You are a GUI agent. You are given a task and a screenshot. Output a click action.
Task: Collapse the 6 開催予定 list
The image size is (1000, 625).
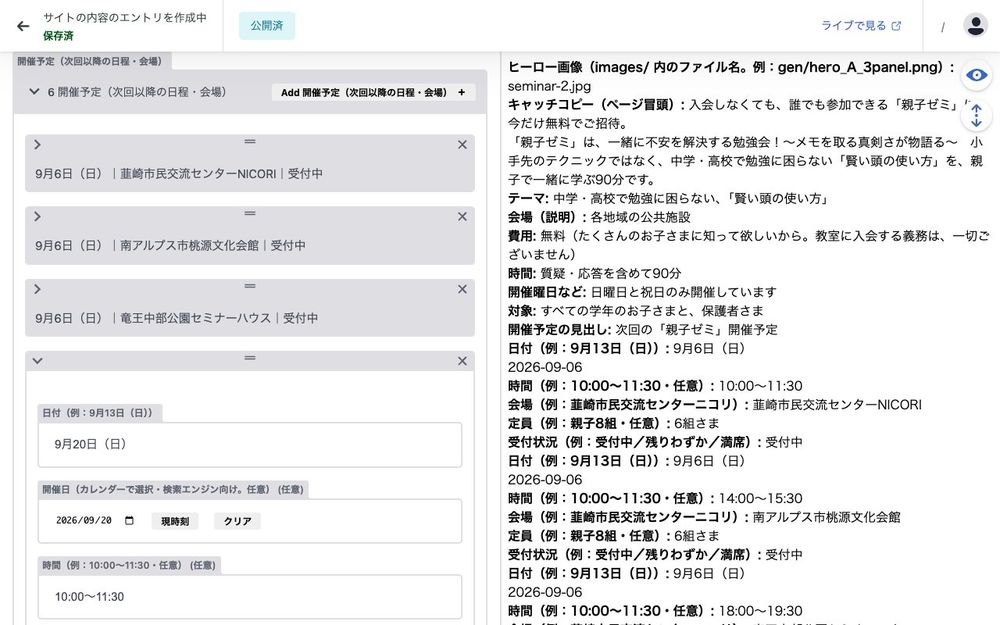[34, 92]
